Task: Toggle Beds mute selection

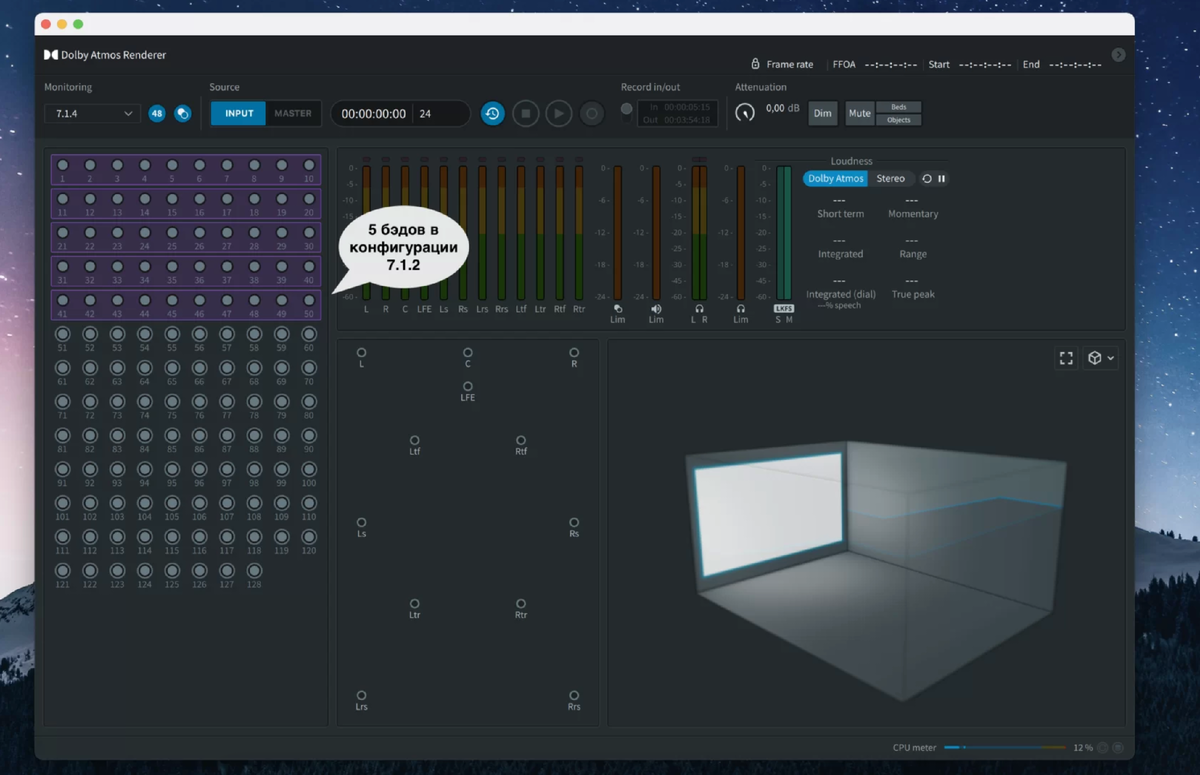Action: click(899, 107)
